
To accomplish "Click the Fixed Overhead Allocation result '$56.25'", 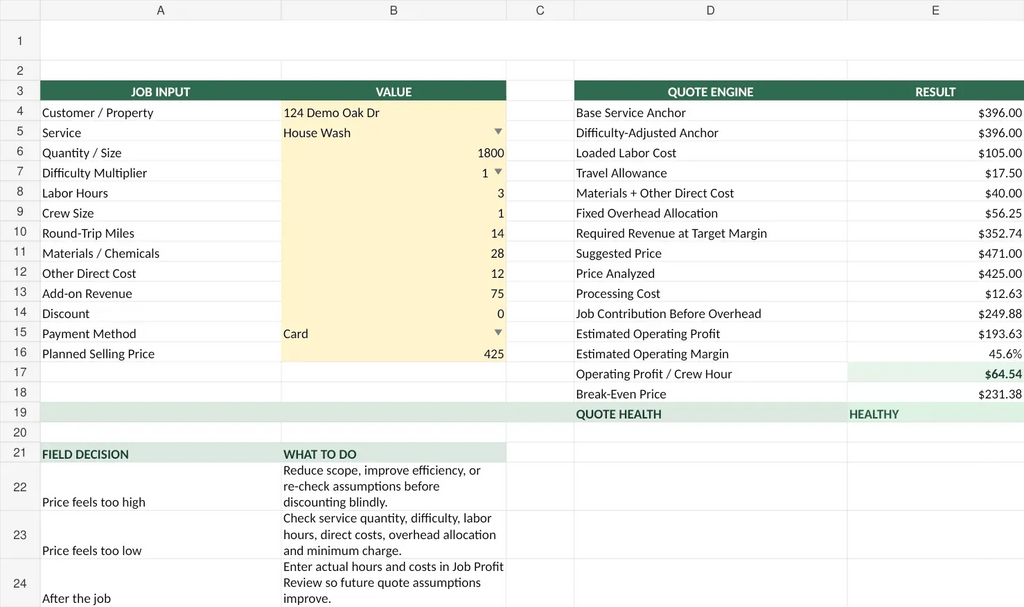I will tap(935, 213).
